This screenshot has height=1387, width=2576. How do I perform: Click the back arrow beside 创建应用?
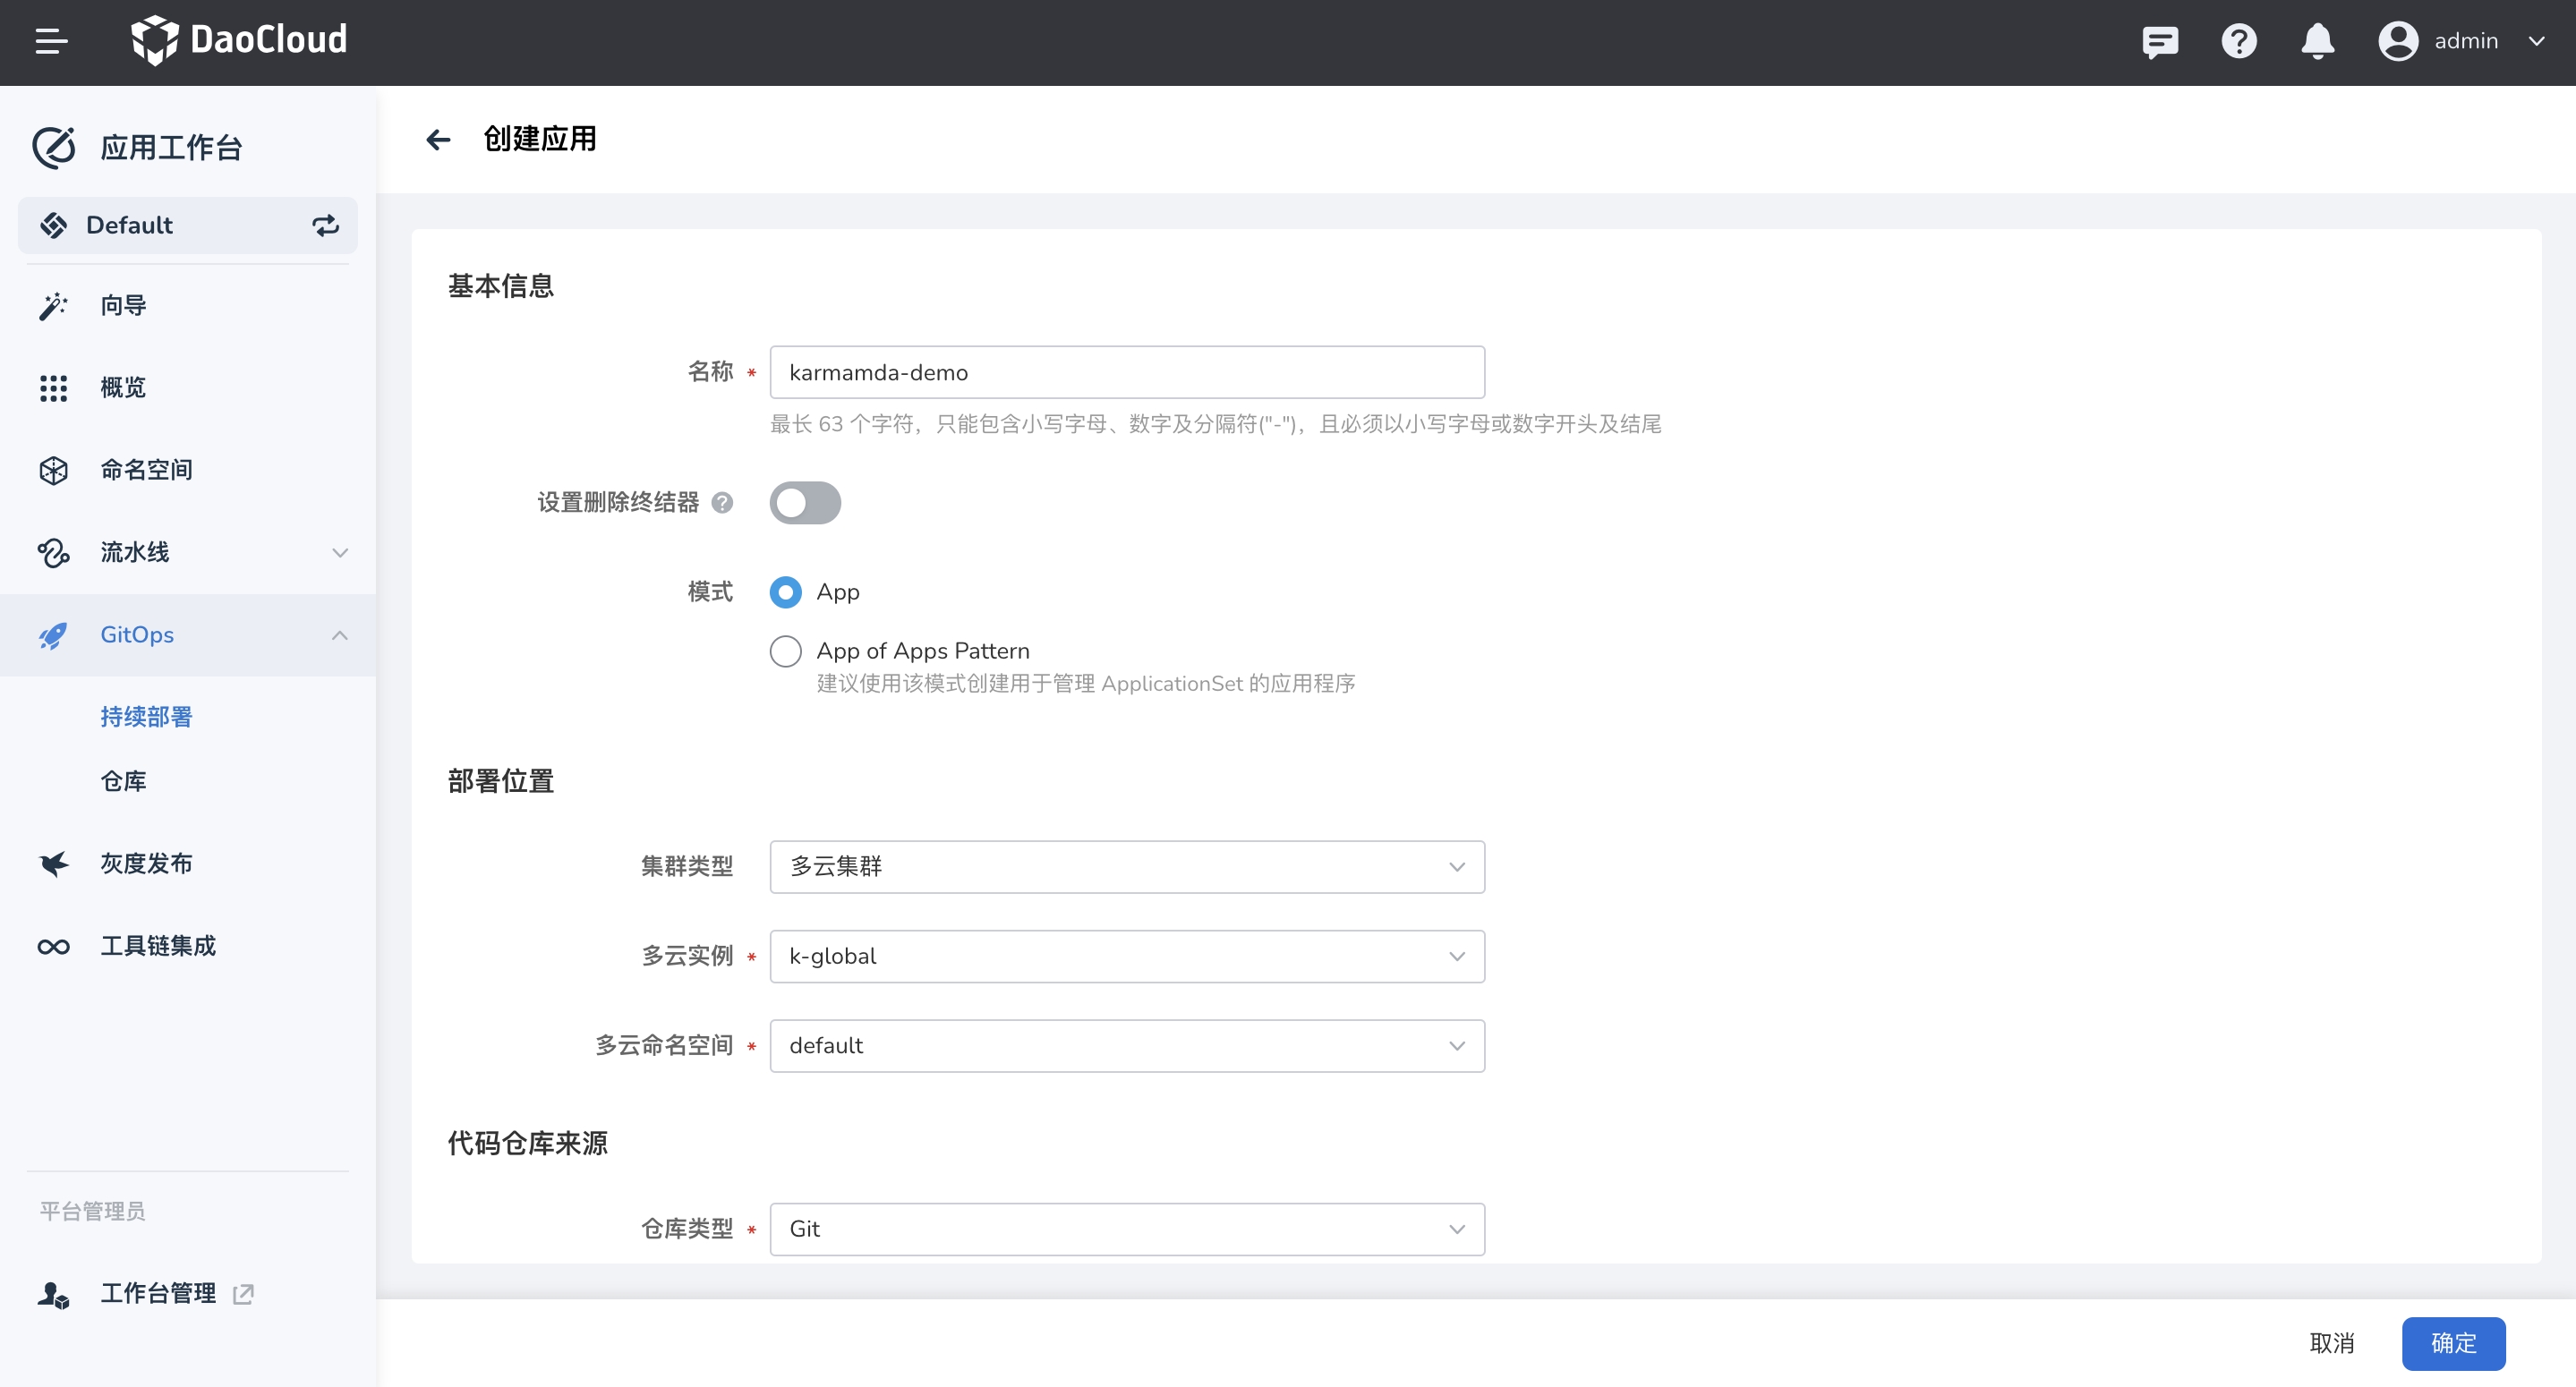[x=438, y=139]
